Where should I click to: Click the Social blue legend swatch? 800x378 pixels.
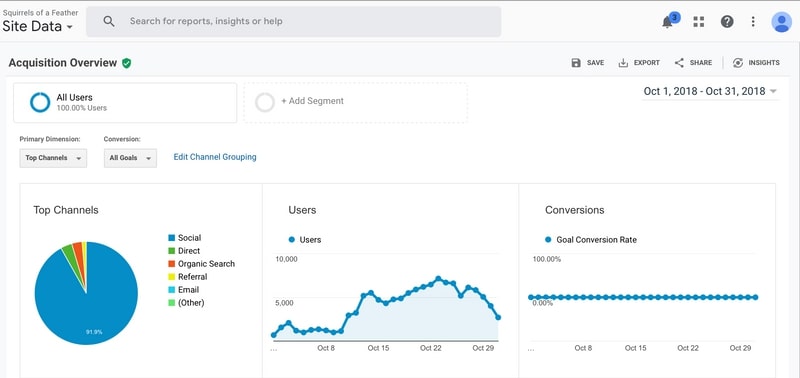coord(171,238)
